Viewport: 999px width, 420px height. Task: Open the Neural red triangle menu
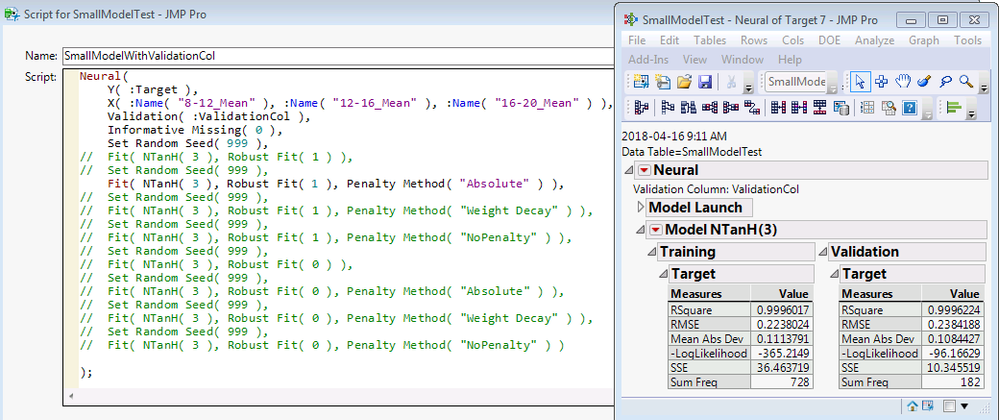[643, 170]
